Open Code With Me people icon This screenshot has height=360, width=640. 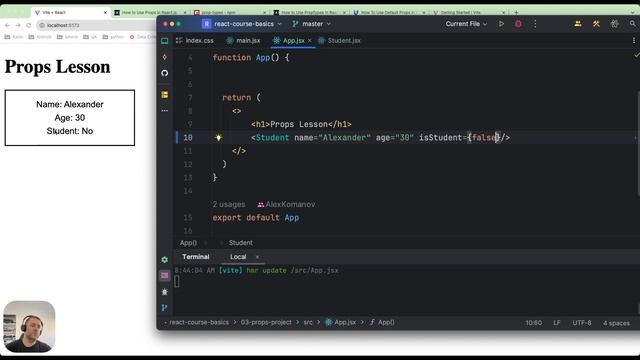coord(578,24)
